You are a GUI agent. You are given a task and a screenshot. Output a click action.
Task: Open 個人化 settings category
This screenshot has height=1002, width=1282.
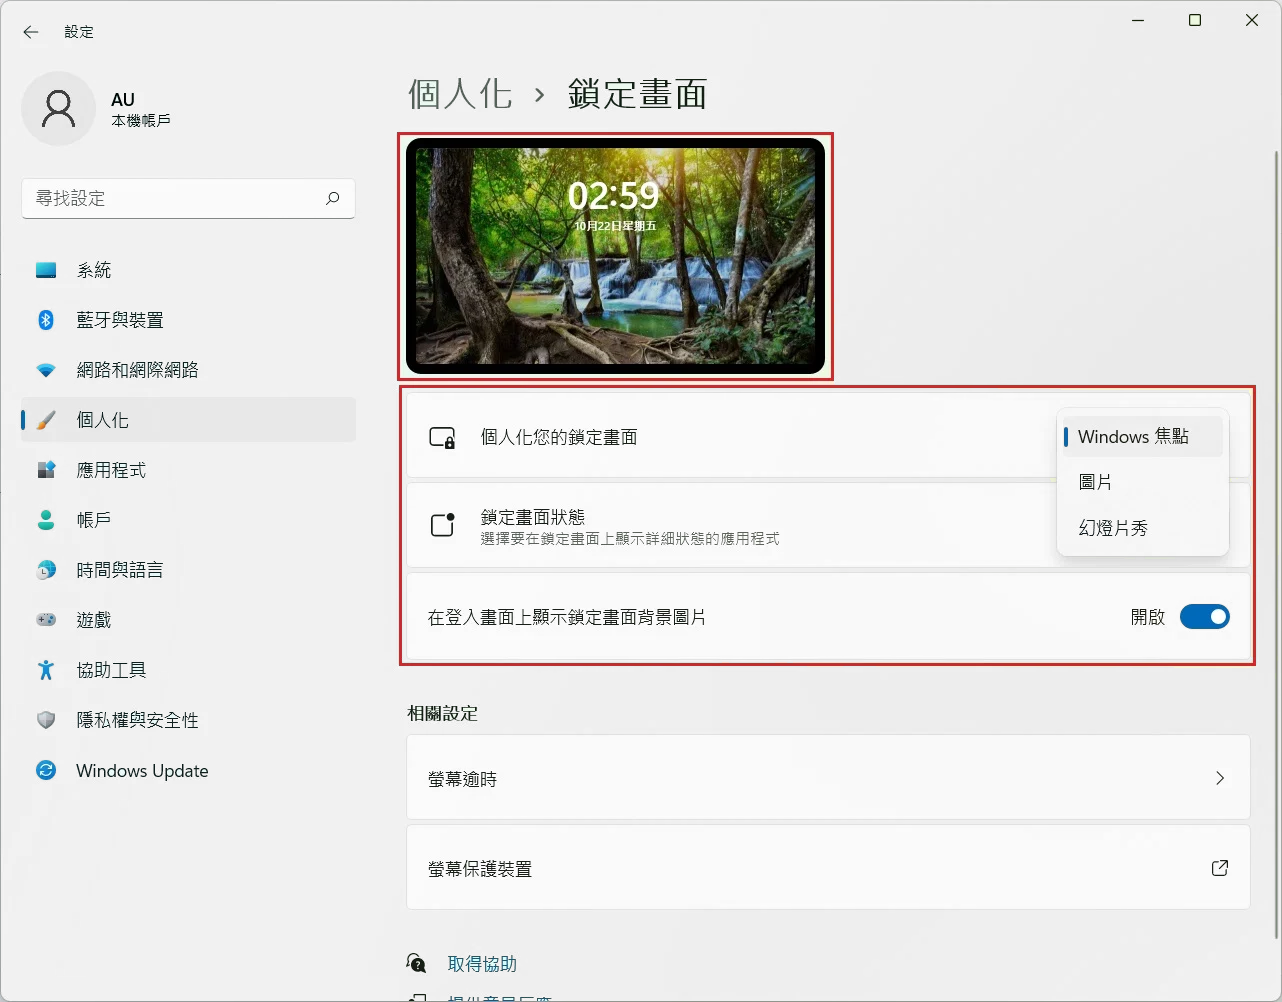(x=188, y=420)
